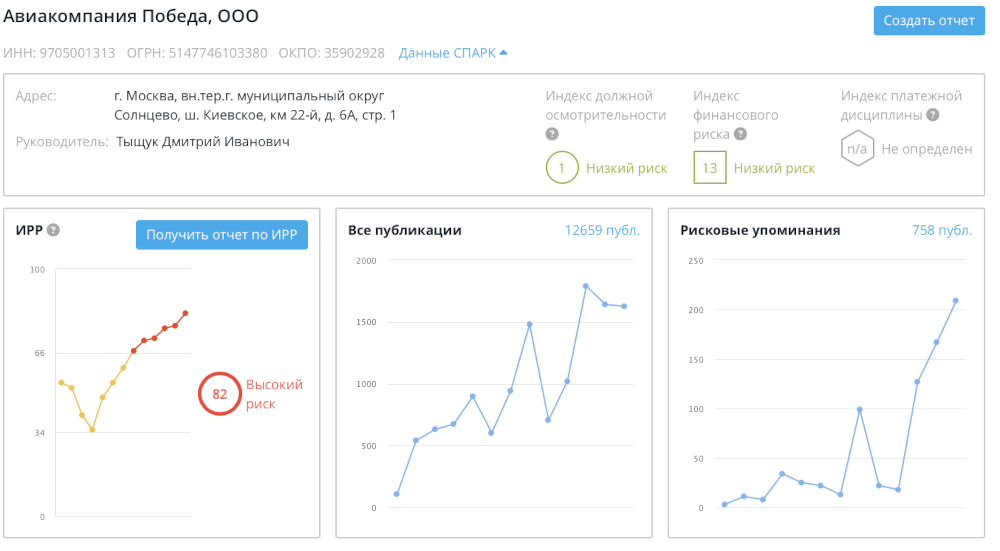Click lowest yellow point on ИРР chart

(x=92, y=430)
